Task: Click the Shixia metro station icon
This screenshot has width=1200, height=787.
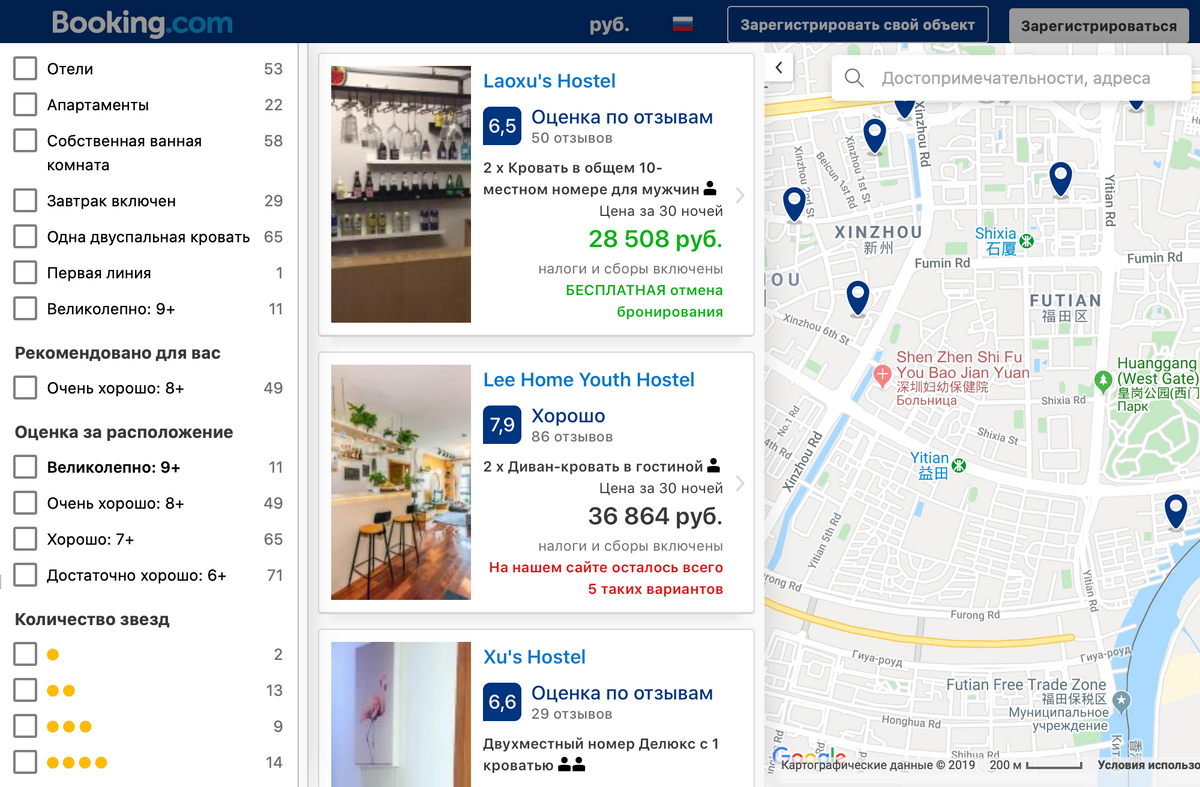Action: click(x=1026, y=241)
